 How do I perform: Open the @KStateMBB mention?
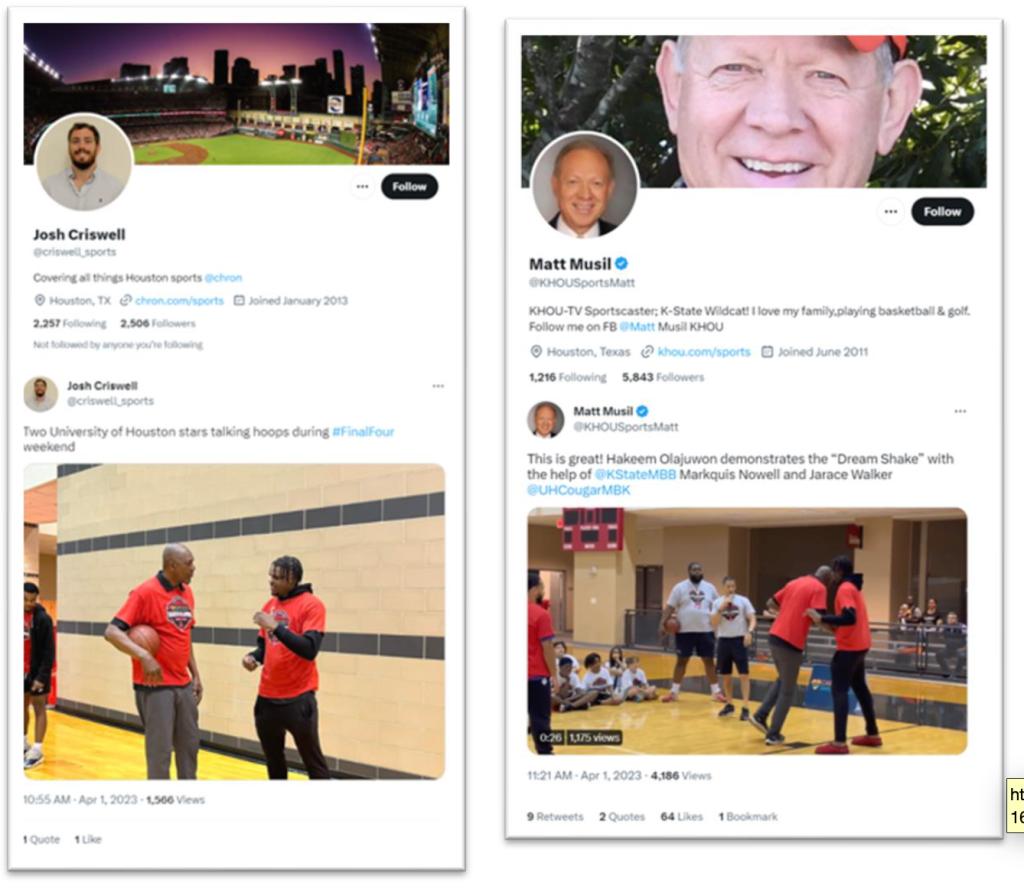point(635,475)
